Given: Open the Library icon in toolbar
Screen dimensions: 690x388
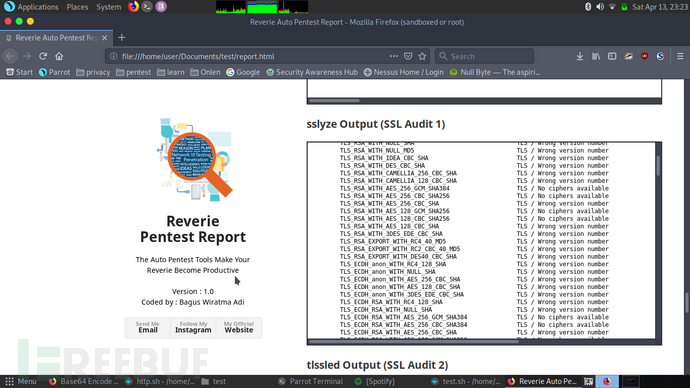Looking at the screenshot, I should click(596, 56).
